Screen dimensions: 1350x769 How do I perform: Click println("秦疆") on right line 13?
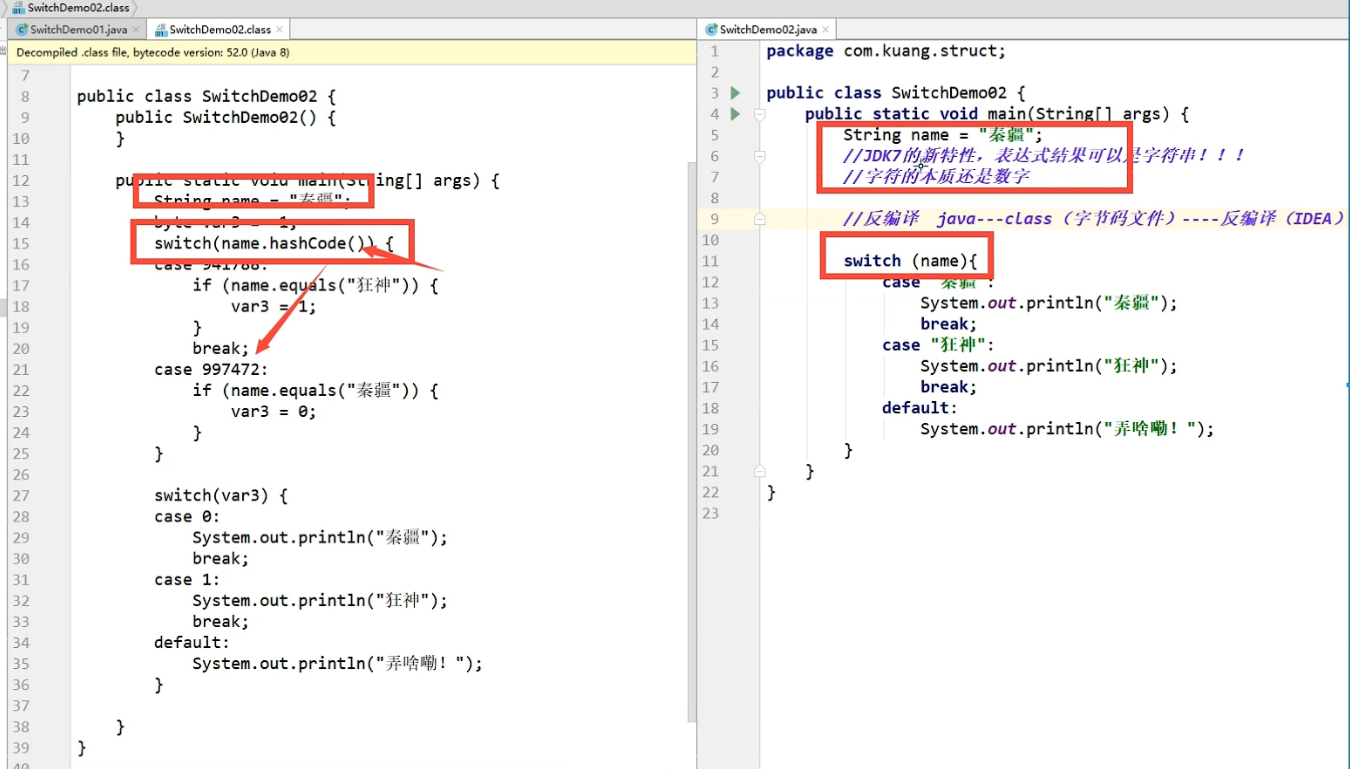1049,303
